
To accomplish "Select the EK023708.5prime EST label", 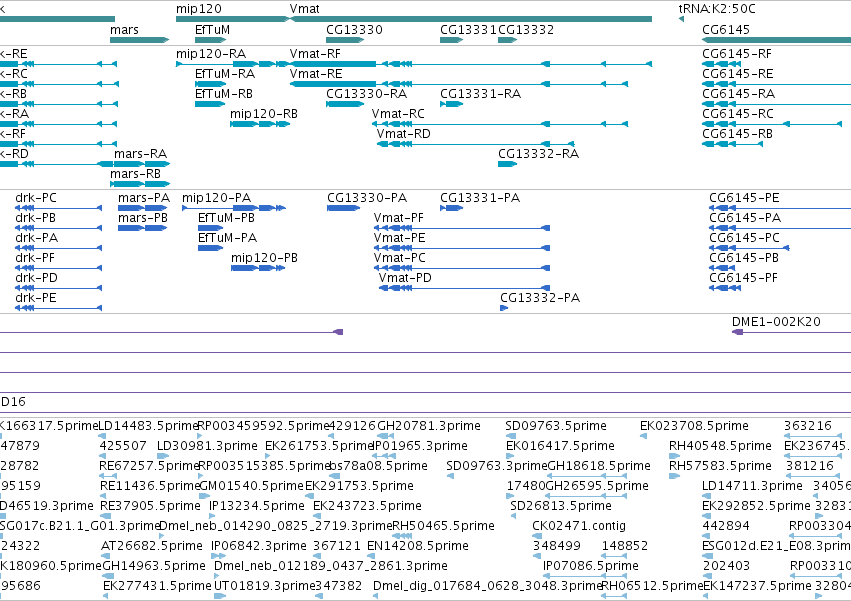I will click(x=694, y=426).
